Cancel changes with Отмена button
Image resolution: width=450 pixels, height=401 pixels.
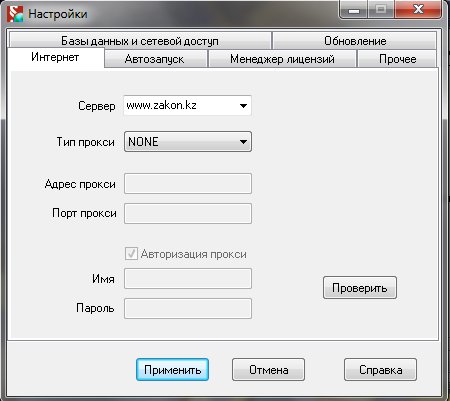(268, 370)
